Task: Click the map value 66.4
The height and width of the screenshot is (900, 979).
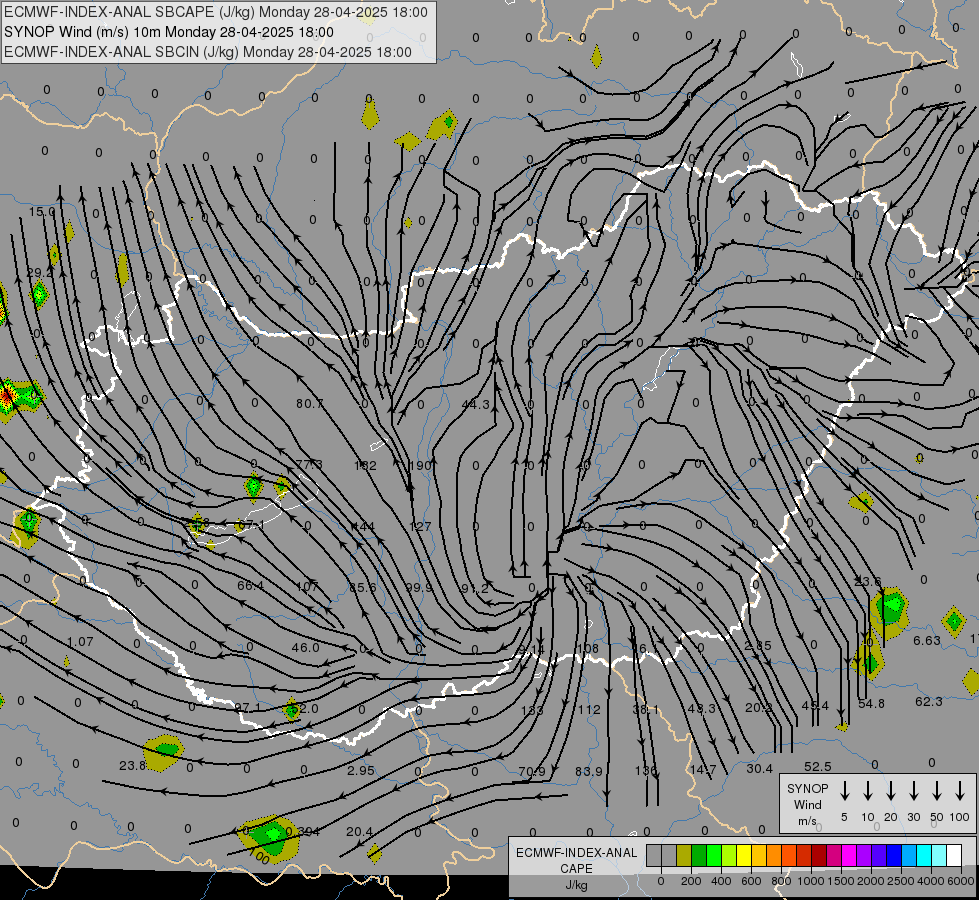Action: point(250,586)
